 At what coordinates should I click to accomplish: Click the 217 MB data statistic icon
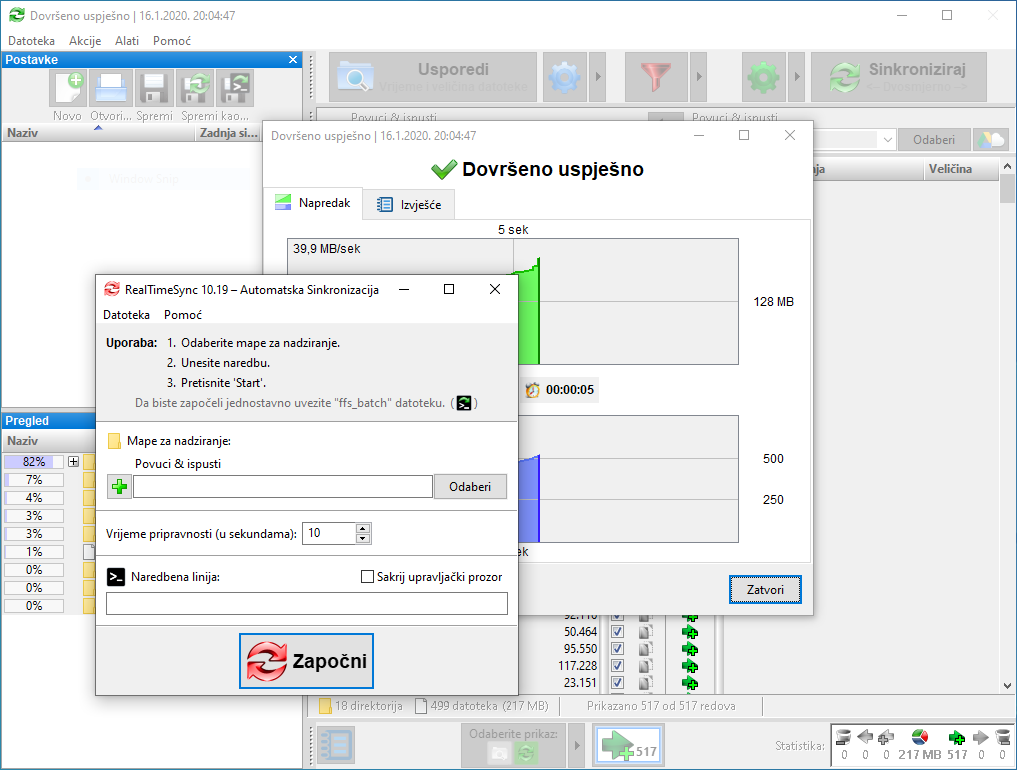click(919, 738)
